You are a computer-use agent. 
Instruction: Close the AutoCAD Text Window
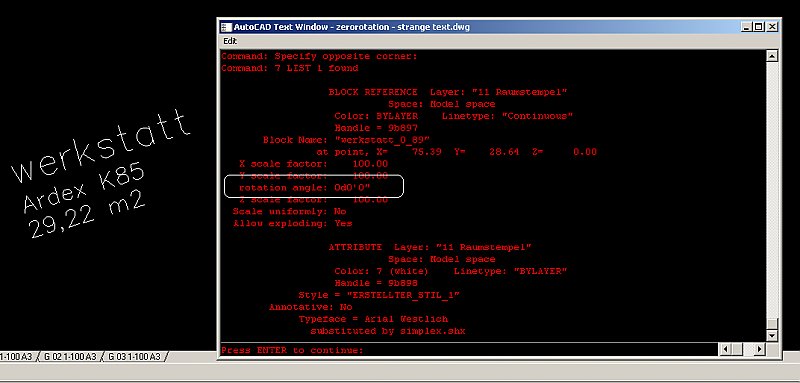(x=772, y=27)
